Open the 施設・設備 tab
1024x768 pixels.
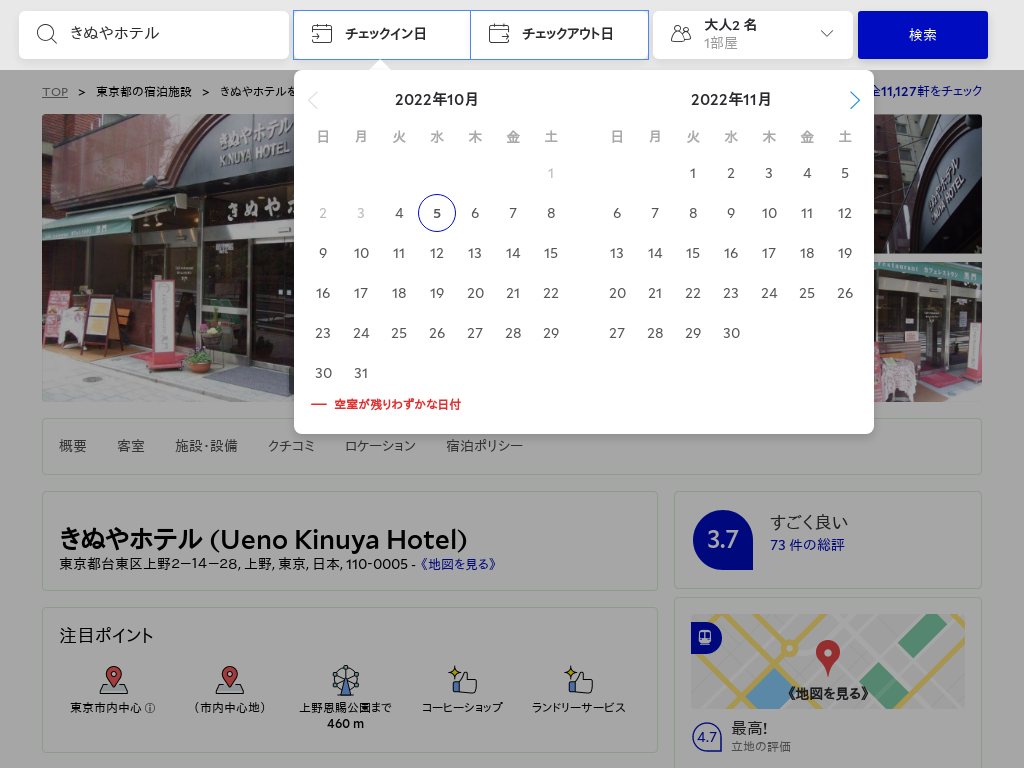click(x=206, y=446)
